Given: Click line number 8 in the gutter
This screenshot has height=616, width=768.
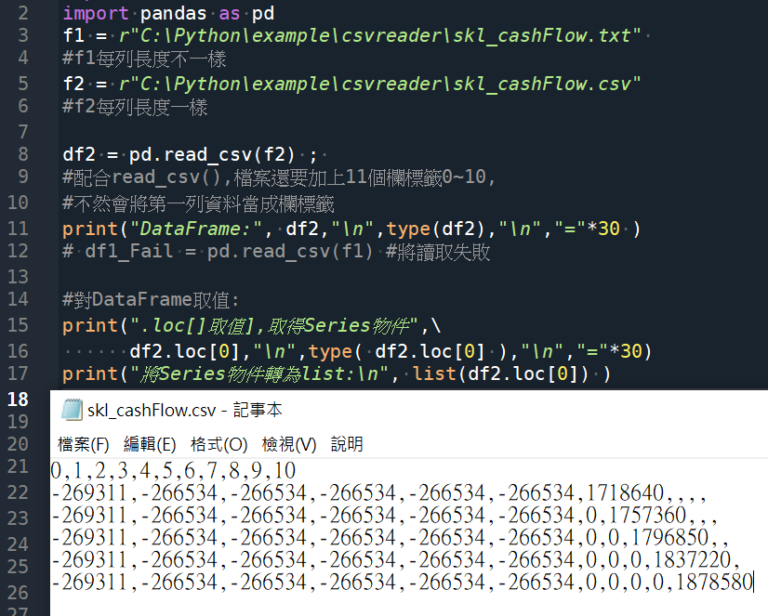Looking at the screenshot, I should 23,154.
